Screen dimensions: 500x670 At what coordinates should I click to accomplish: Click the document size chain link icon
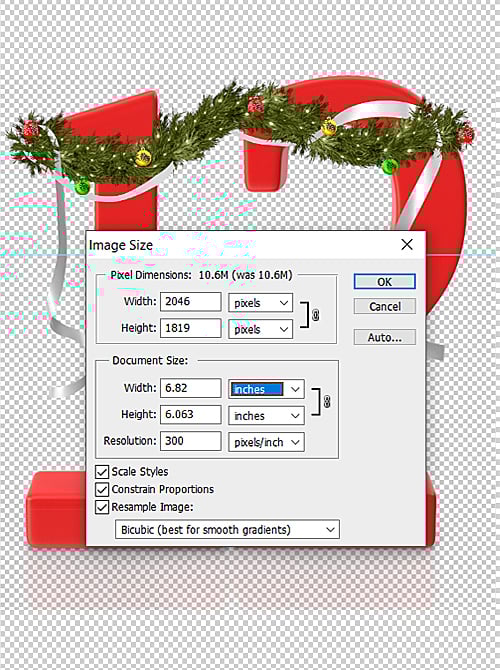pyautogui.click(x=327, y=402)
